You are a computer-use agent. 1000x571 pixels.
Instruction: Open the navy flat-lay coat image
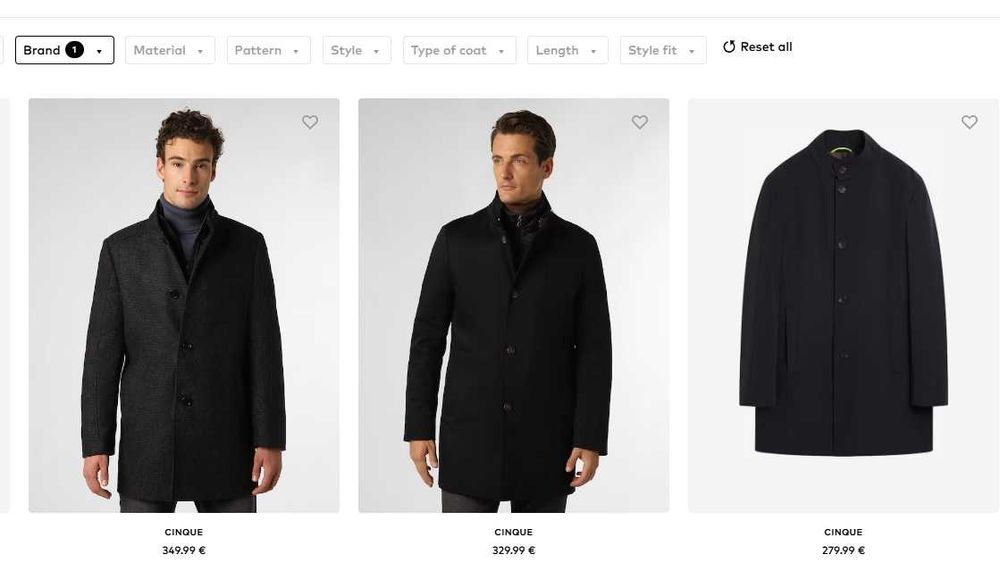843,305
